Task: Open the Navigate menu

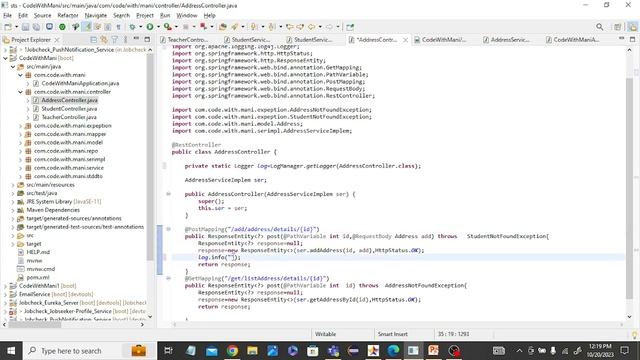Action: click(96, 16)
